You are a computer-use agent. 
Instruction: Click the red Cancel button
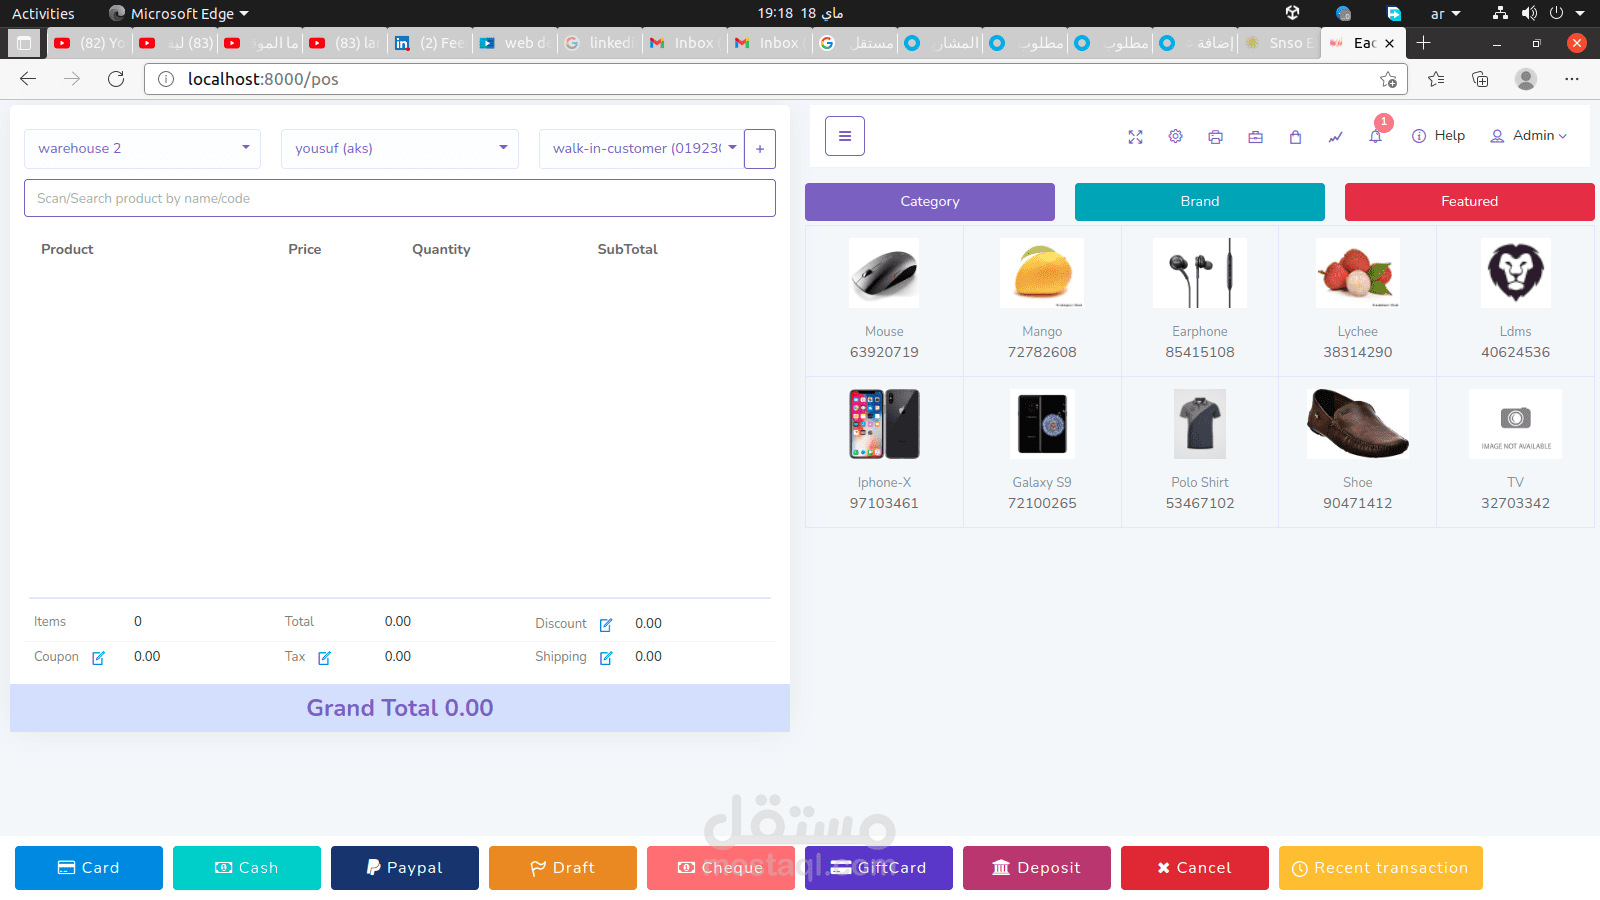coord(1195,868)
